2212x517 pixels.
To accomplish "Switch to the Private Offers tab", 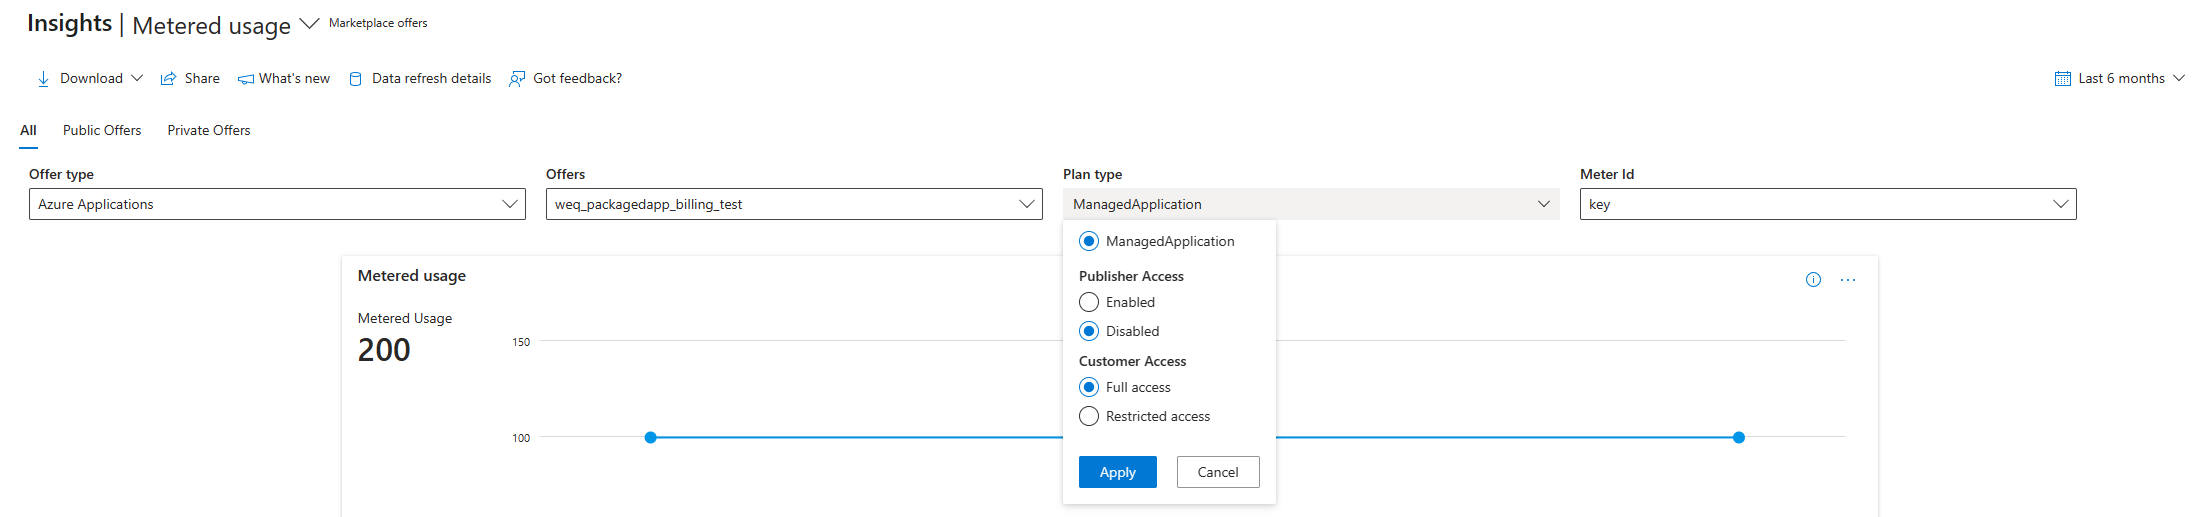I will (x=209, y=130).
